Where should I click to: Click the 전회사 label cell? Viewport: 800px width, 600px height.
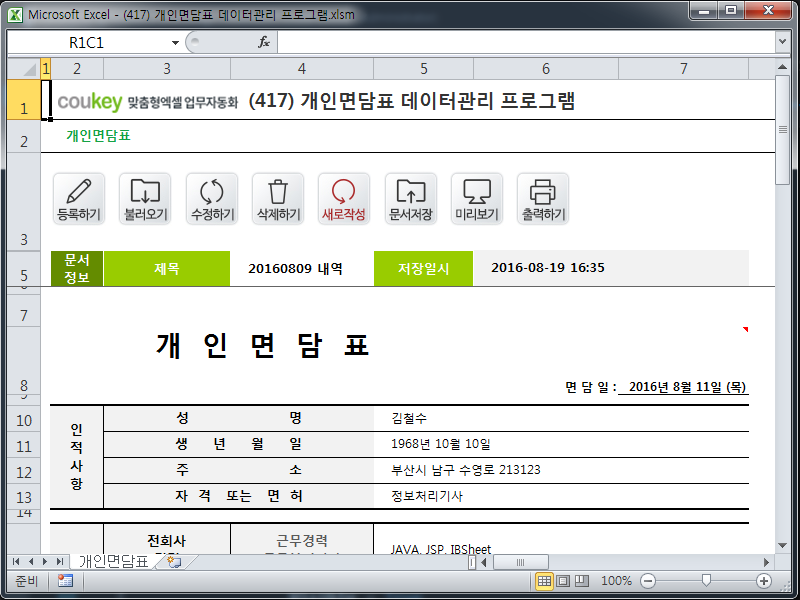point(167,541)
